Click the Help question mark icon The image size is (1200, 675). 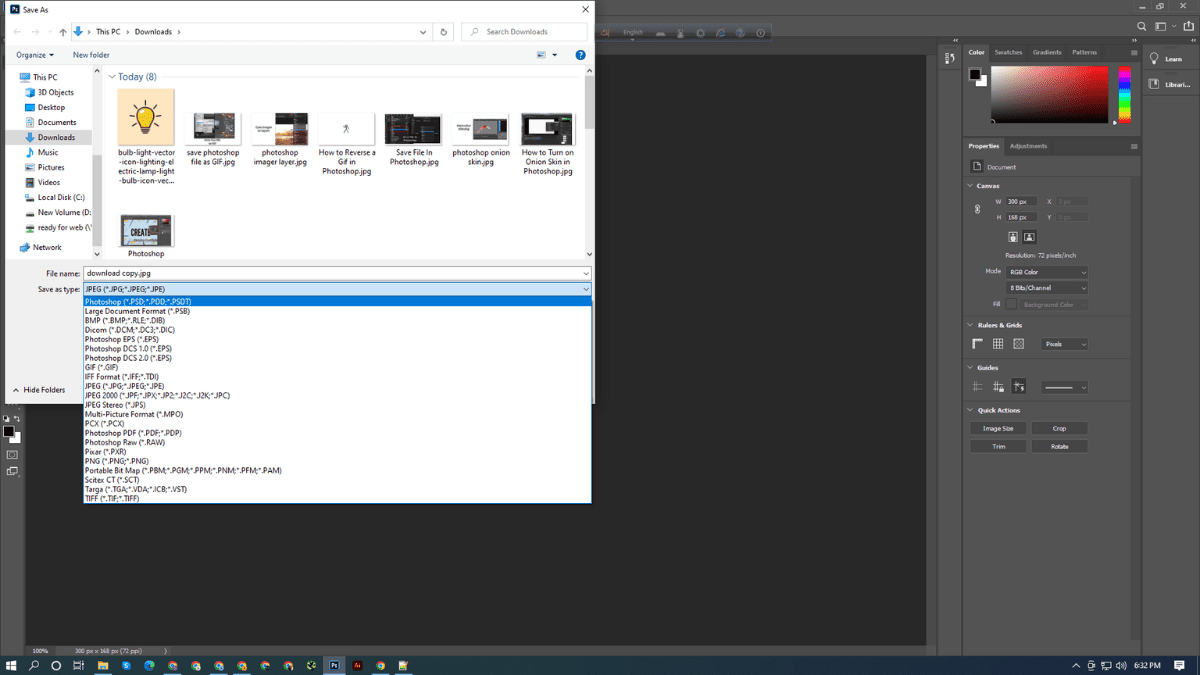[x=580, y=55]
